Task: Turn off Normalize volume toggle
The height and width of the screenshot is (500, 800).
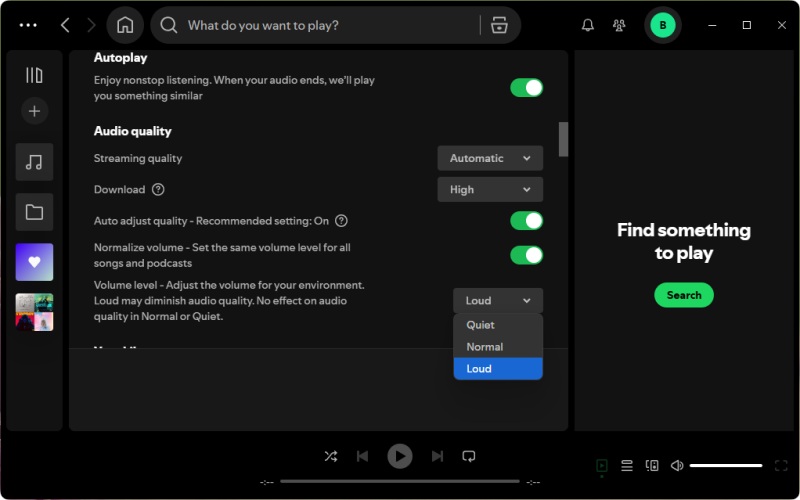Action: (527, 255)
